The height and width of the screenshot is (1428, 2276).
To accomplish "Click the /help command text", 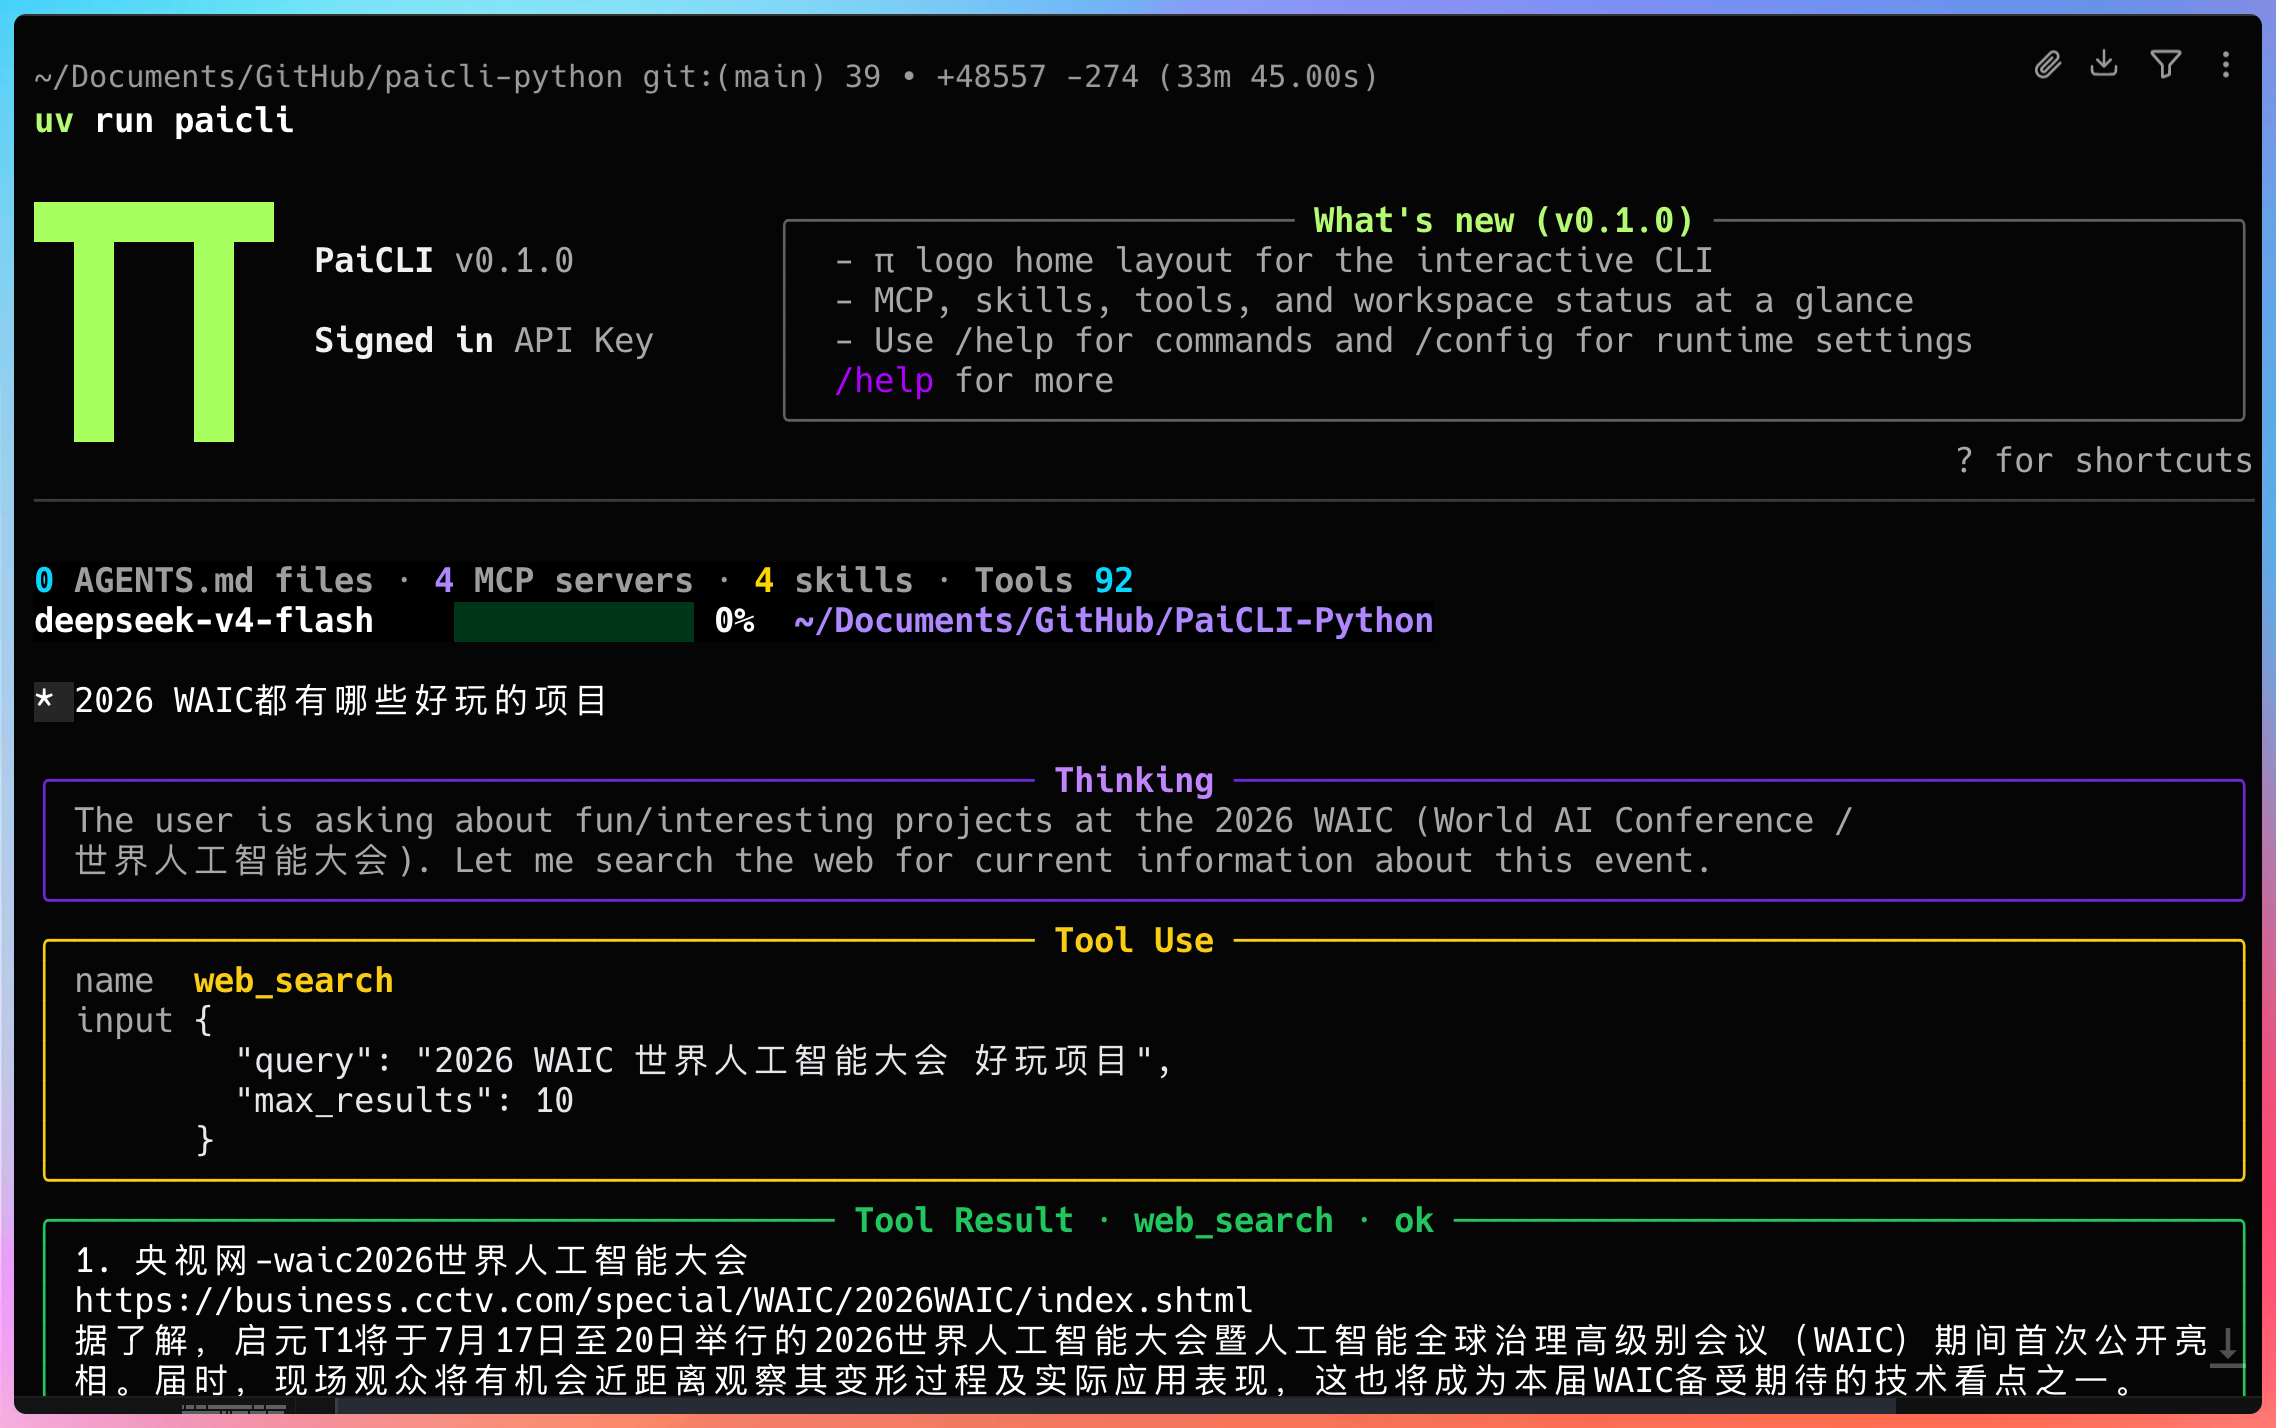I will coord(884,381).
